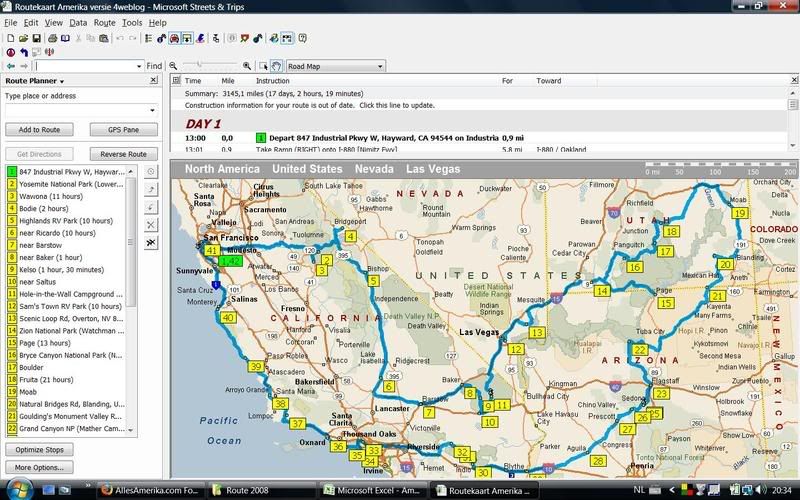The width and height of the screenshot is (800, 500).
Task: Click the New document toolbar icon
Action: point(10,38)
